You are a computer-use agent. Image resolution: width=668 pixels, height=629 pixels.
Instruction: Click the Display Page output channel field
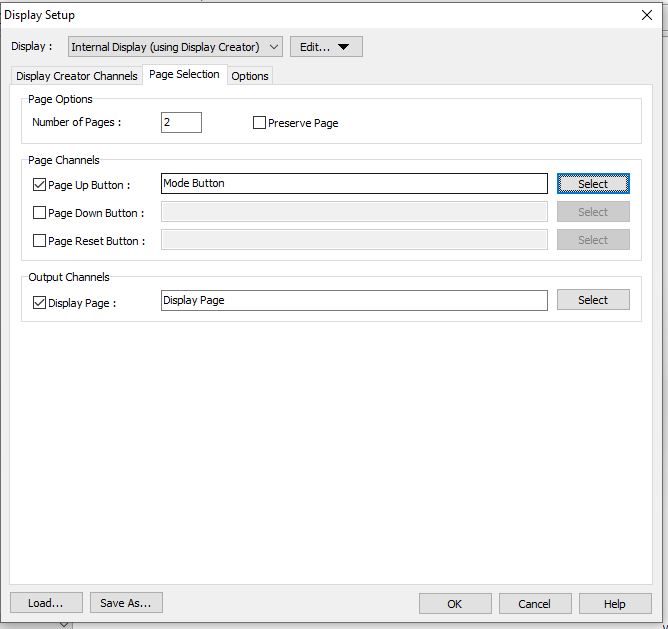tap(353, 300)
